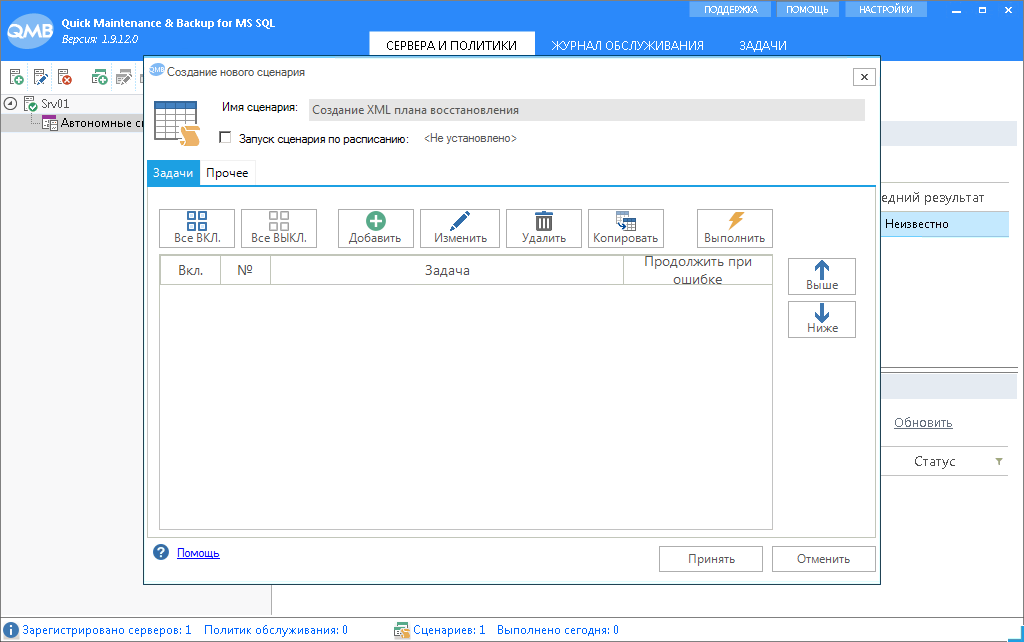Collapse the Srv01 server node
The image size is (1024, 642).
[10, 103]
